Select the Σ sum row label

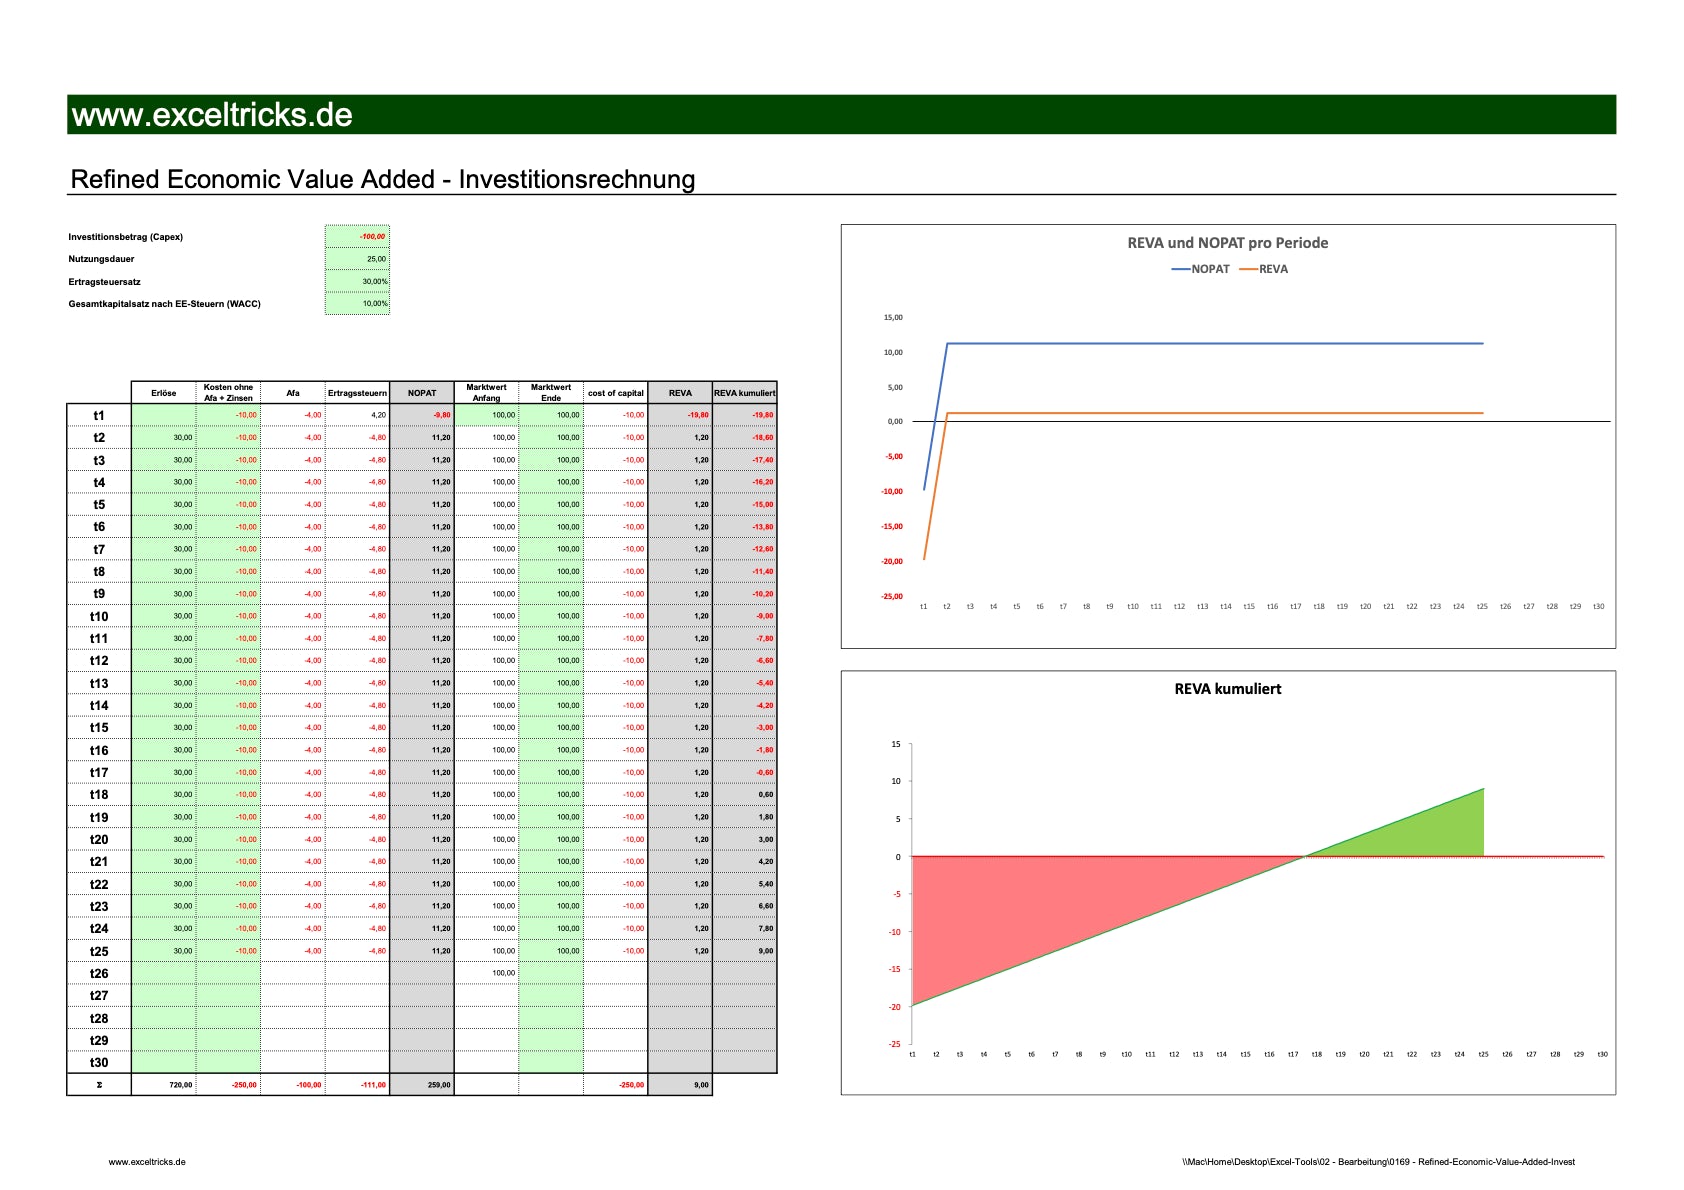[x=99, y=1085]
